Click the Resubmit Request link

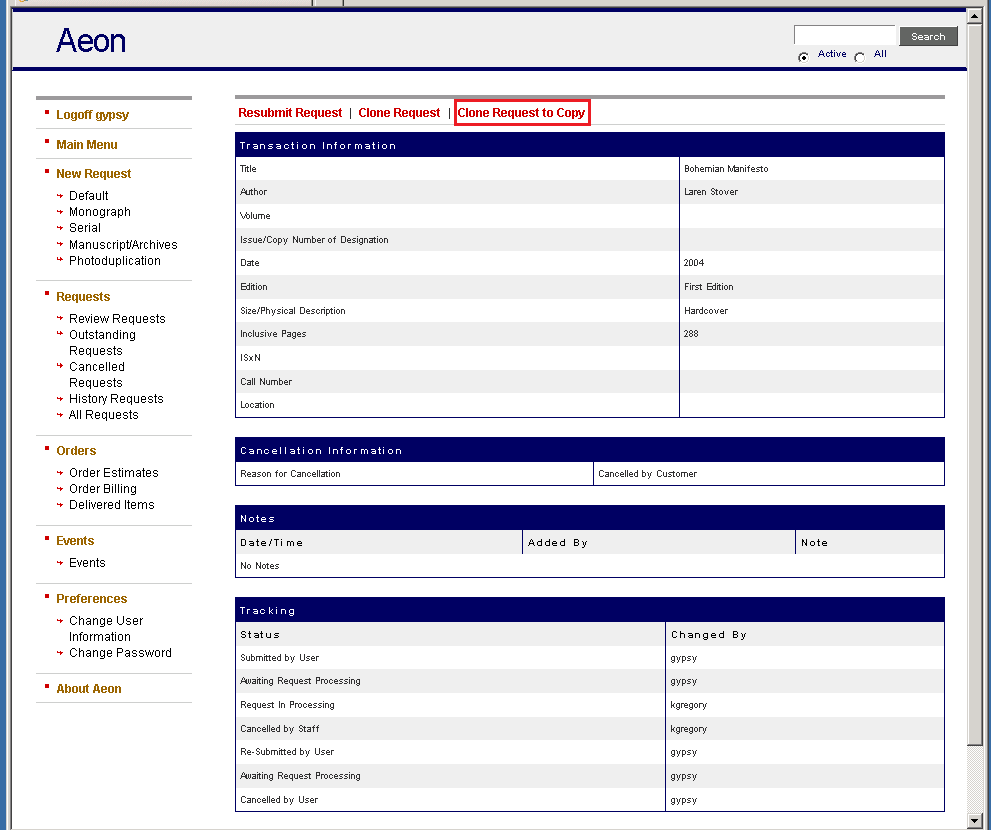tap(290, 113)
